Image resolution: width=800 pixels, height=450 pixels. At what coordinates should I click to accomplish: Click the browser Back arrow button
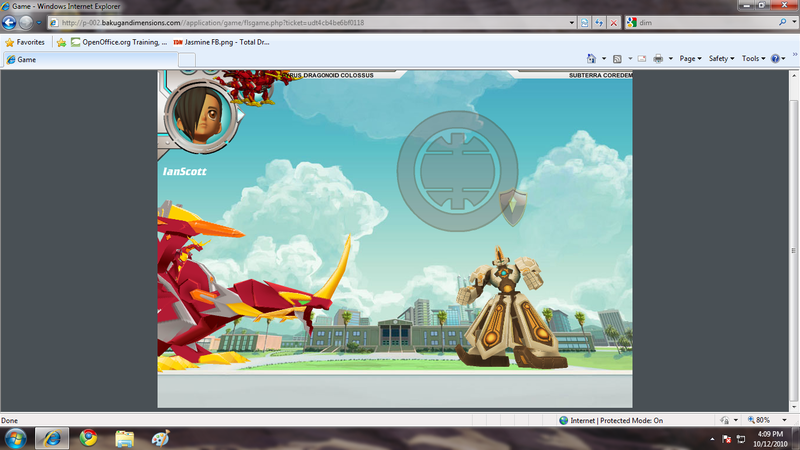(11, 22)
